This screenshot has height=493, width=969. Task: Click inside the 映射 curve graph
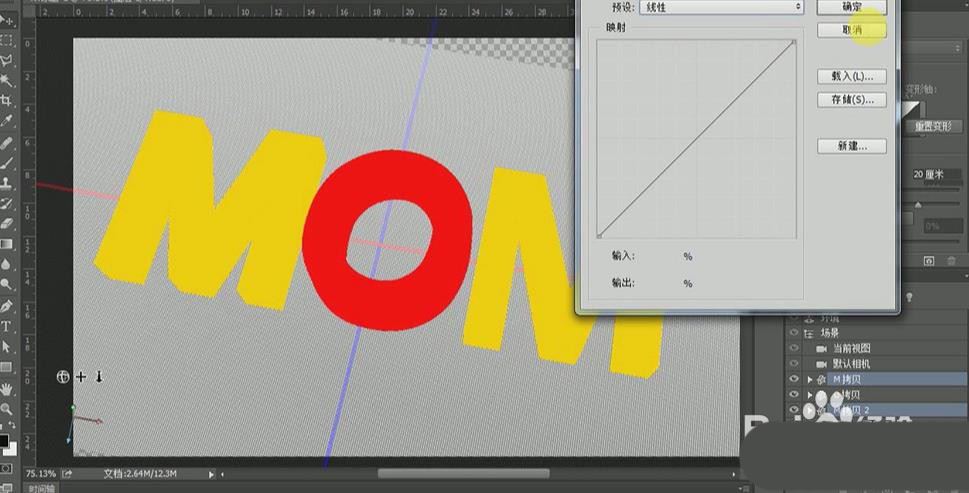tap(696, 139)
